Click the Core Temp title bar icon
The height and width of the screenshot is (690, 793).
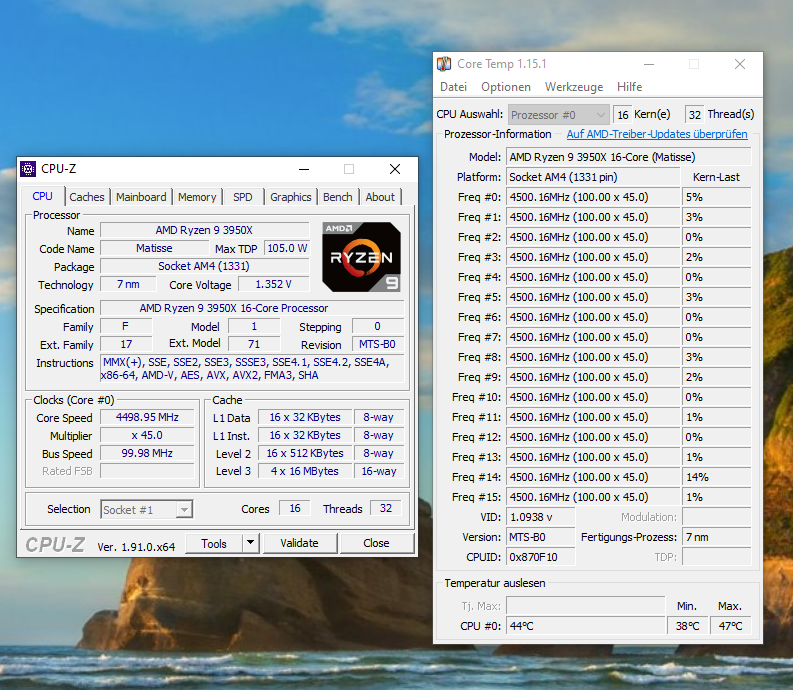[444, 64]
